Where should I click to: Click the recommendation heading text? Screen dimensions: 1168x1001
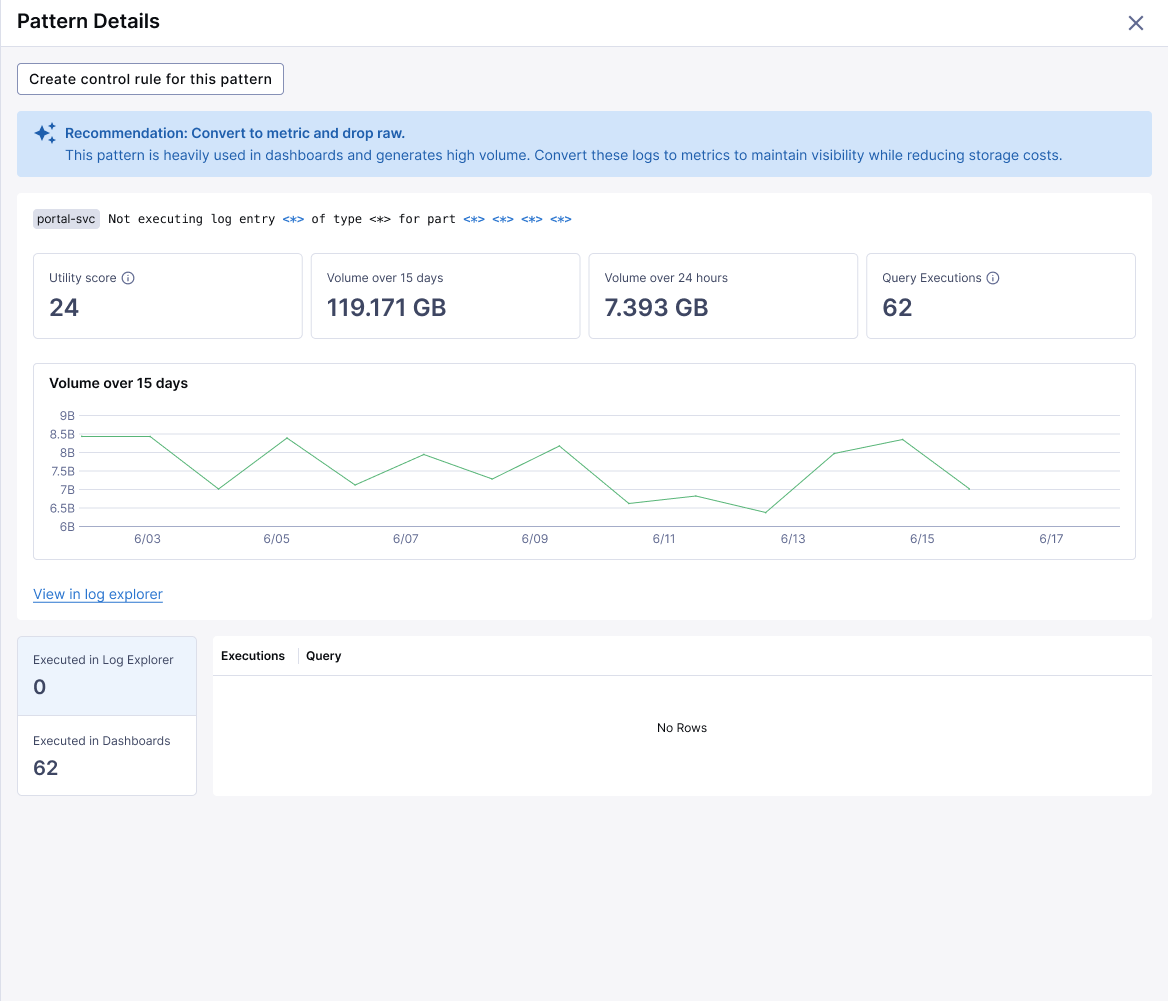tap(235, 133)
